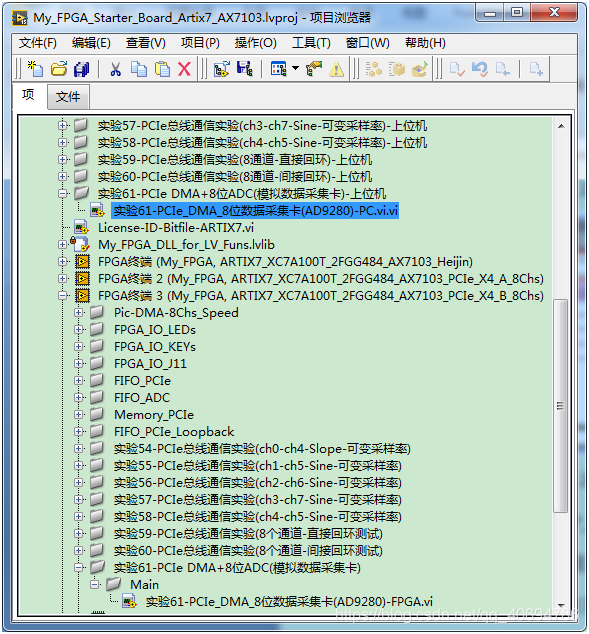Screen dimensions: 589x634
Task: Select the FIFO_PCIe folder
Action: [x=142, y=380]
